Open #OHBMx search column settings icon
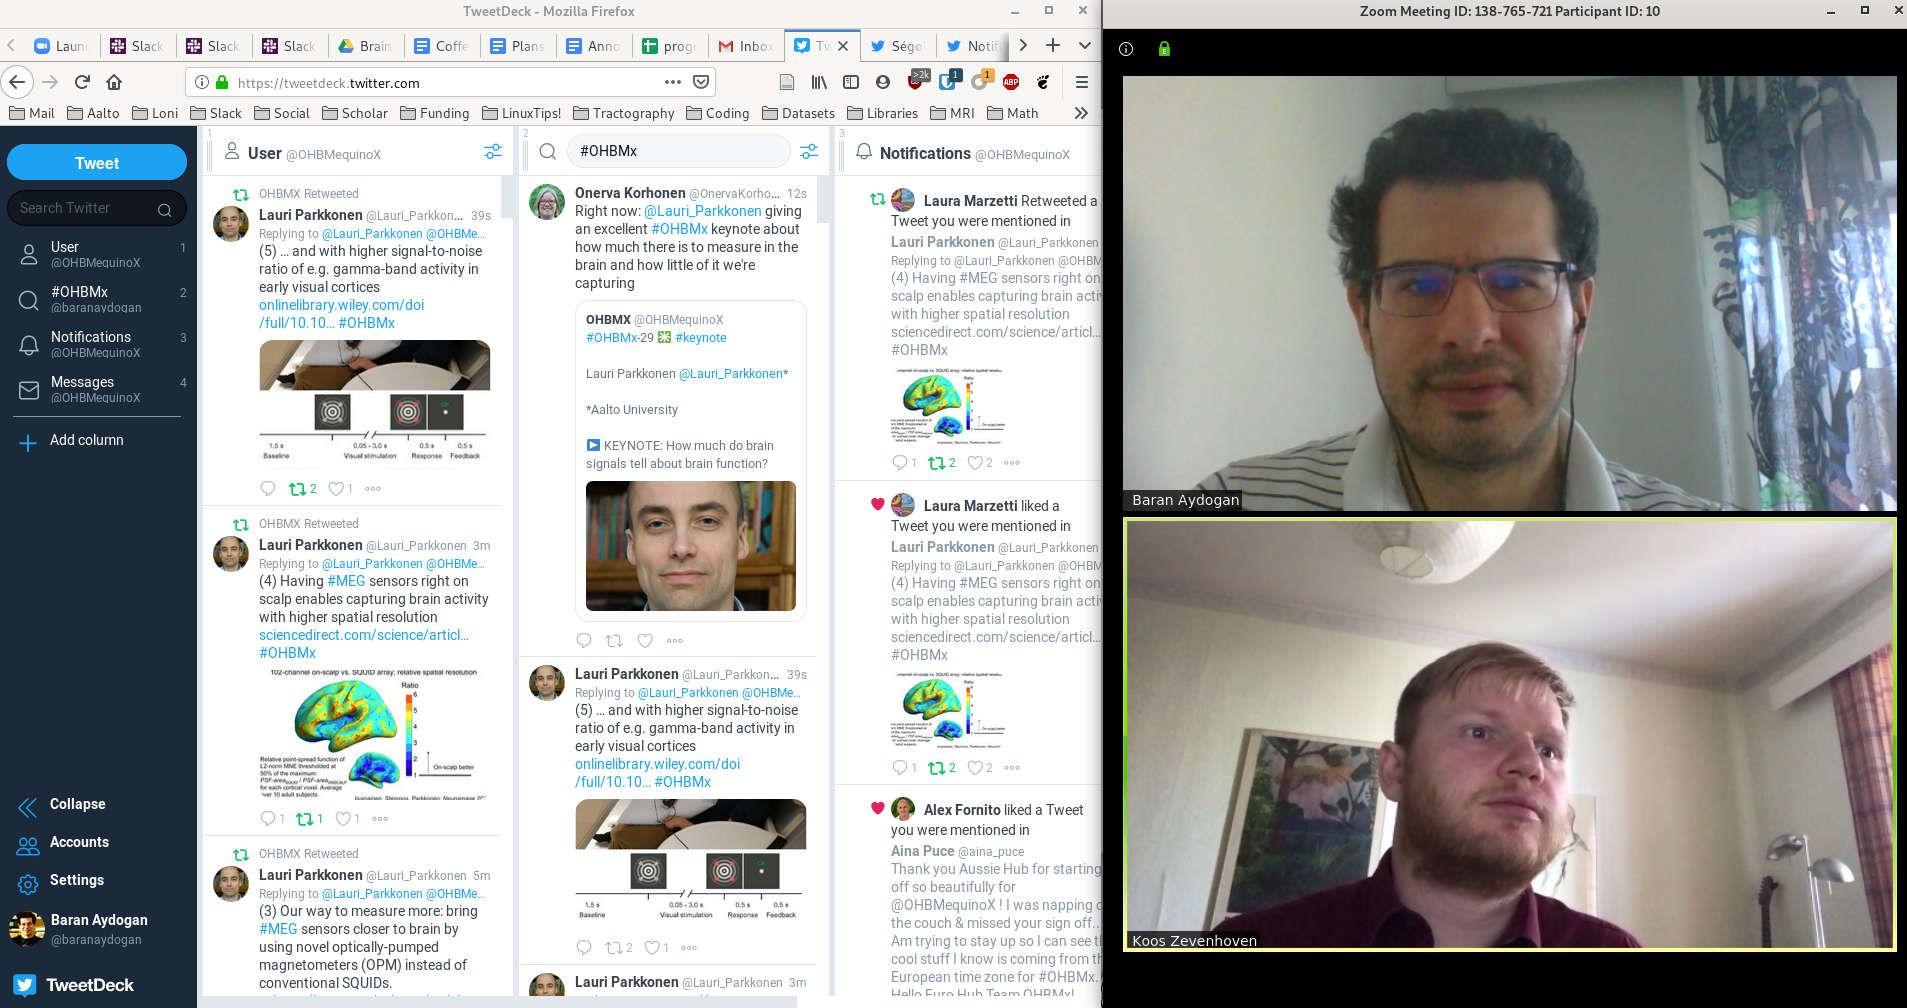Viewport: 1907px width, 1008px height. [x=809, y=151]
